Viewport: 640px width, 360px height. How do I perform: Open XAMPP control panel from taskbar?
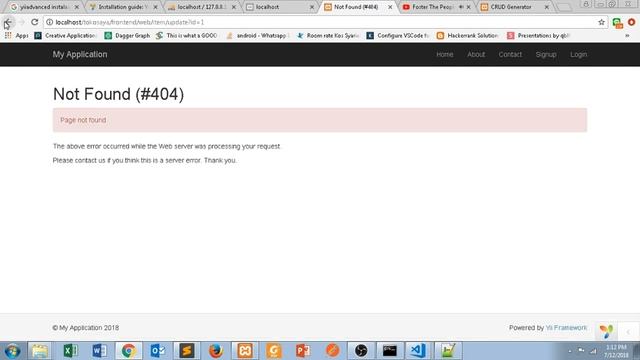(245, 351)
